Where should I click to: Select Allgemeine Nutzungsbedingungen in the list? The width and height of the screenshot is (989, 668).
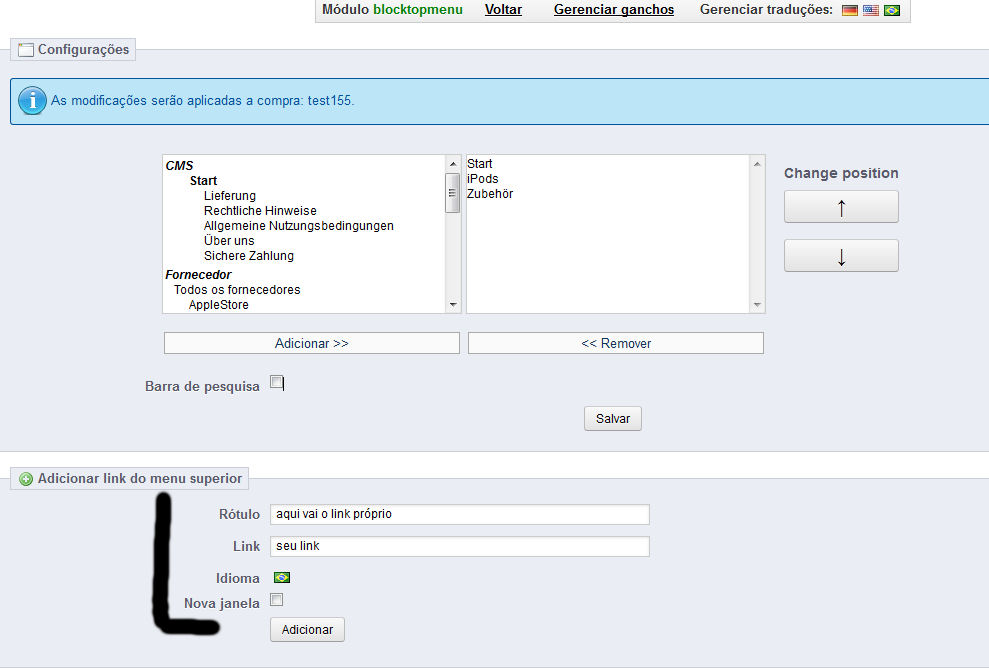pos(298,226)
